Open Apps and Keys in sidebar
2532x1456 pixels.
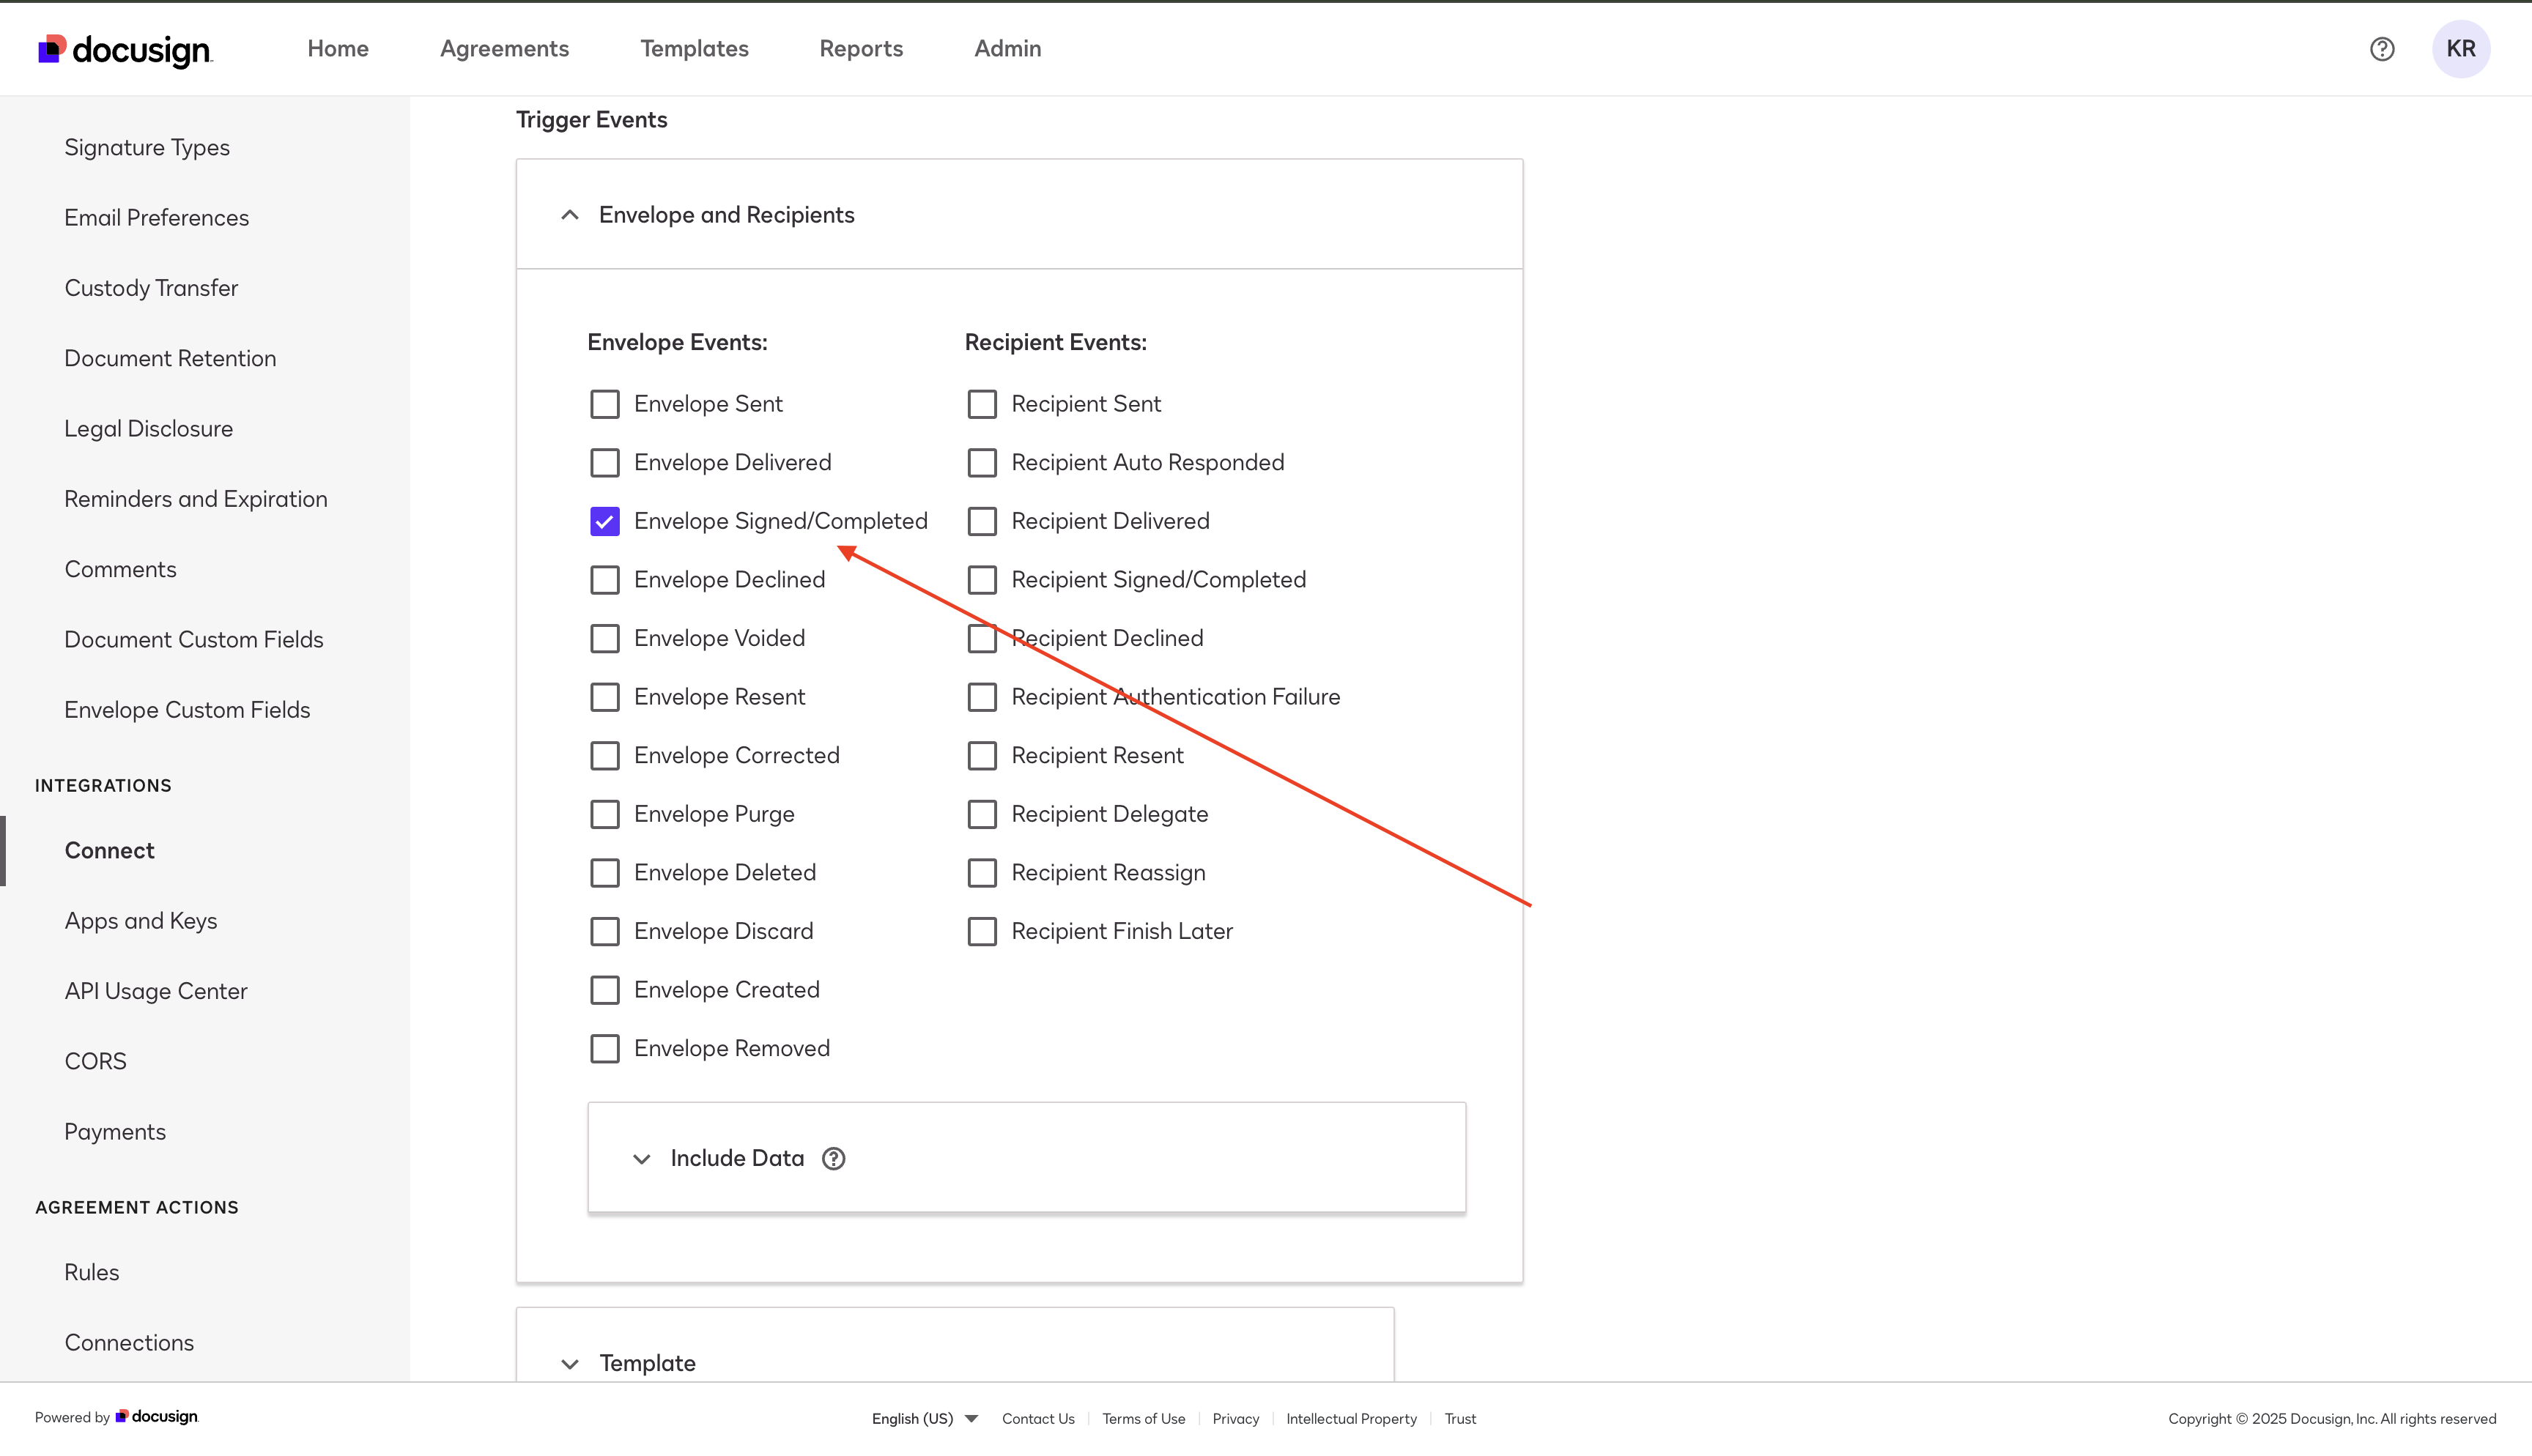[141, 921]
